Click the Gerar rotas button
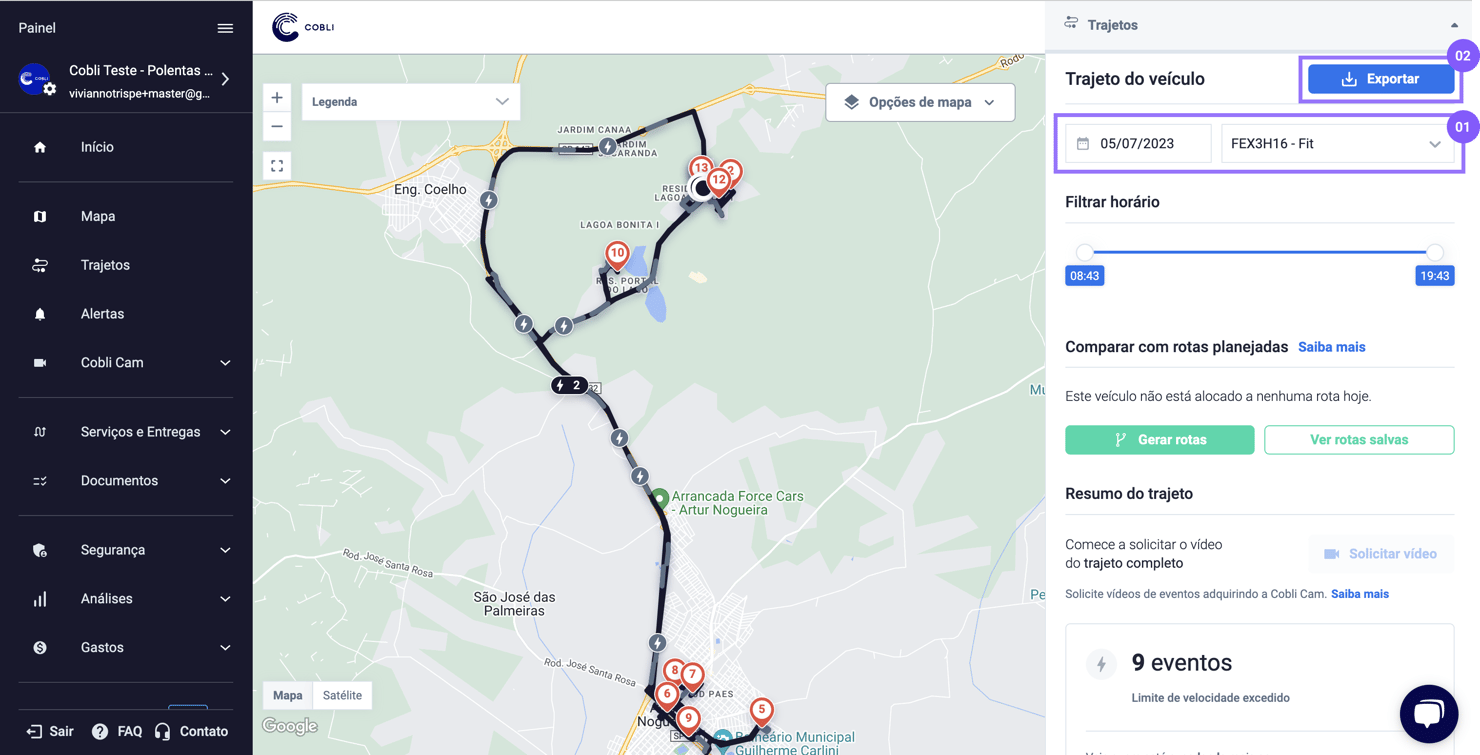The image size is (1480, 755). click(1159, 439)
